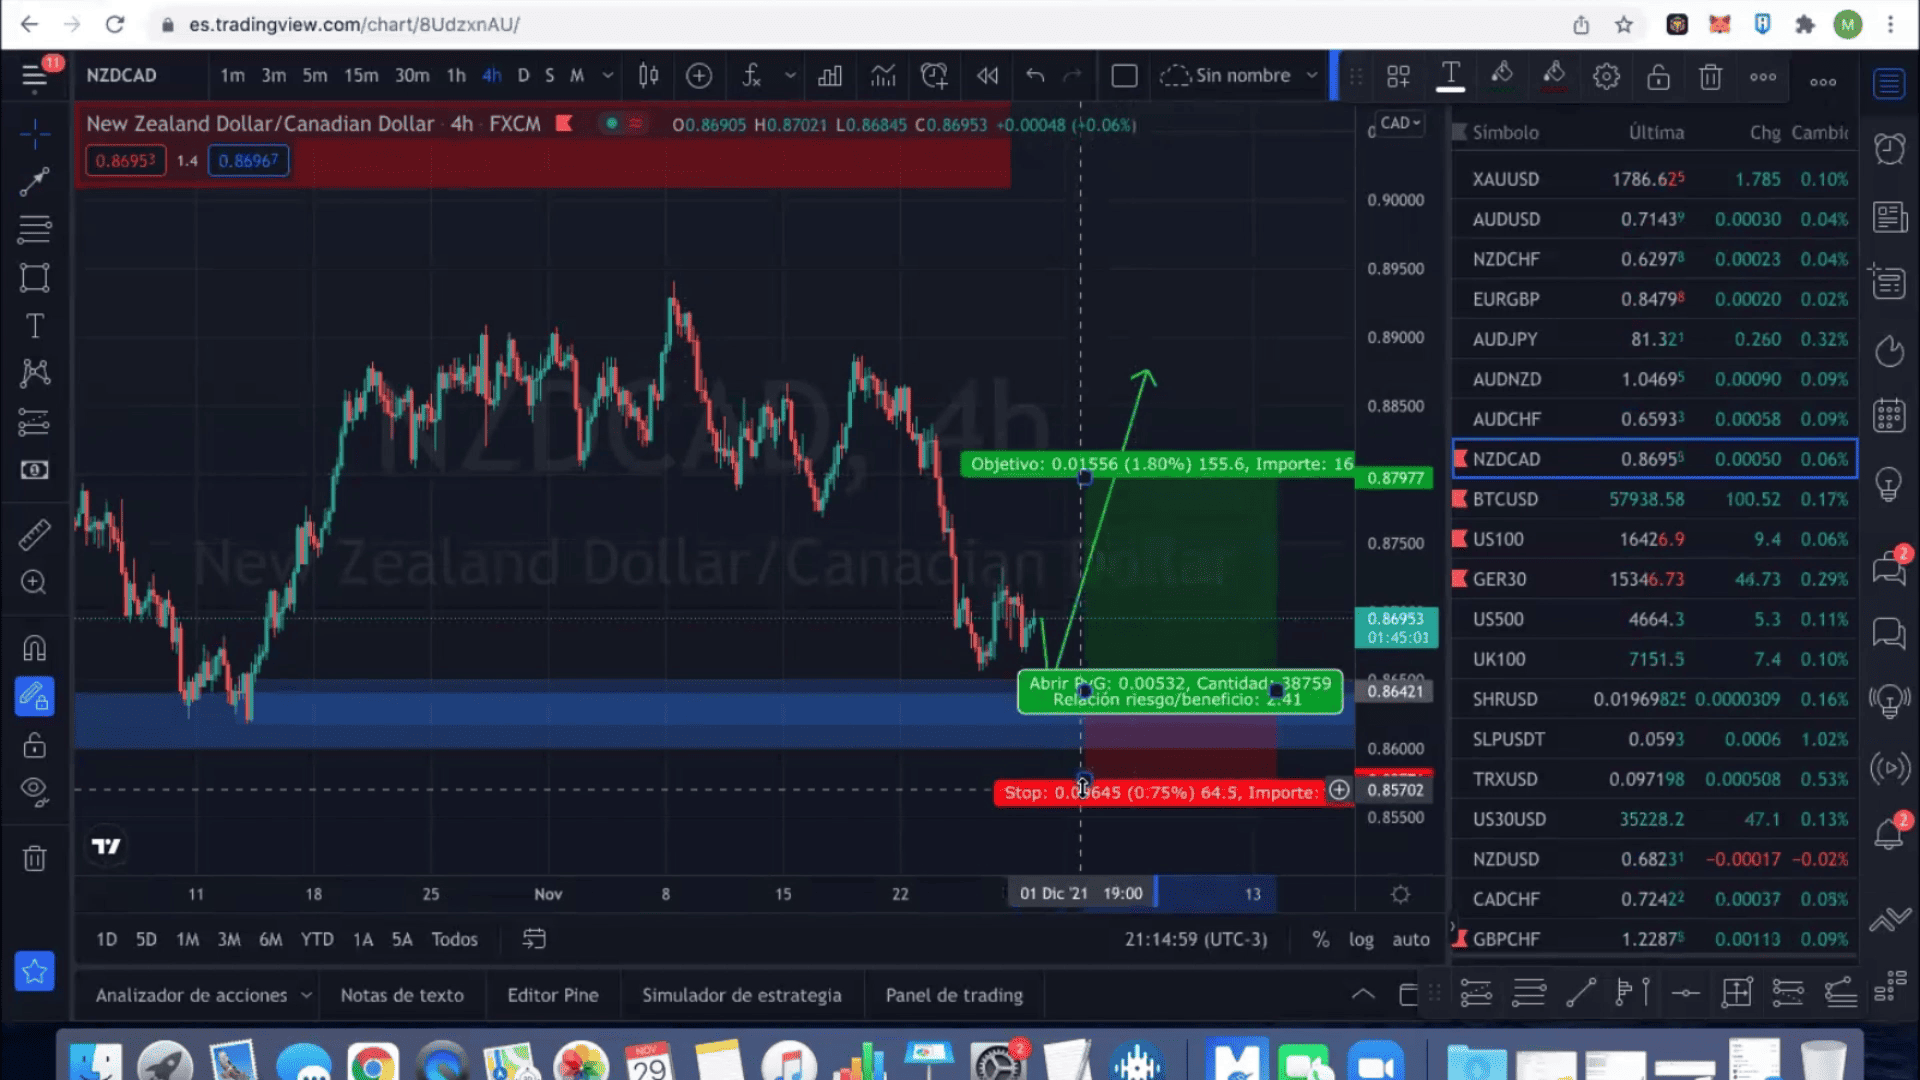This screenshot has width=1920, height=1080.
Task: Switch to the 1h timeframe
Action: [456, 75]
